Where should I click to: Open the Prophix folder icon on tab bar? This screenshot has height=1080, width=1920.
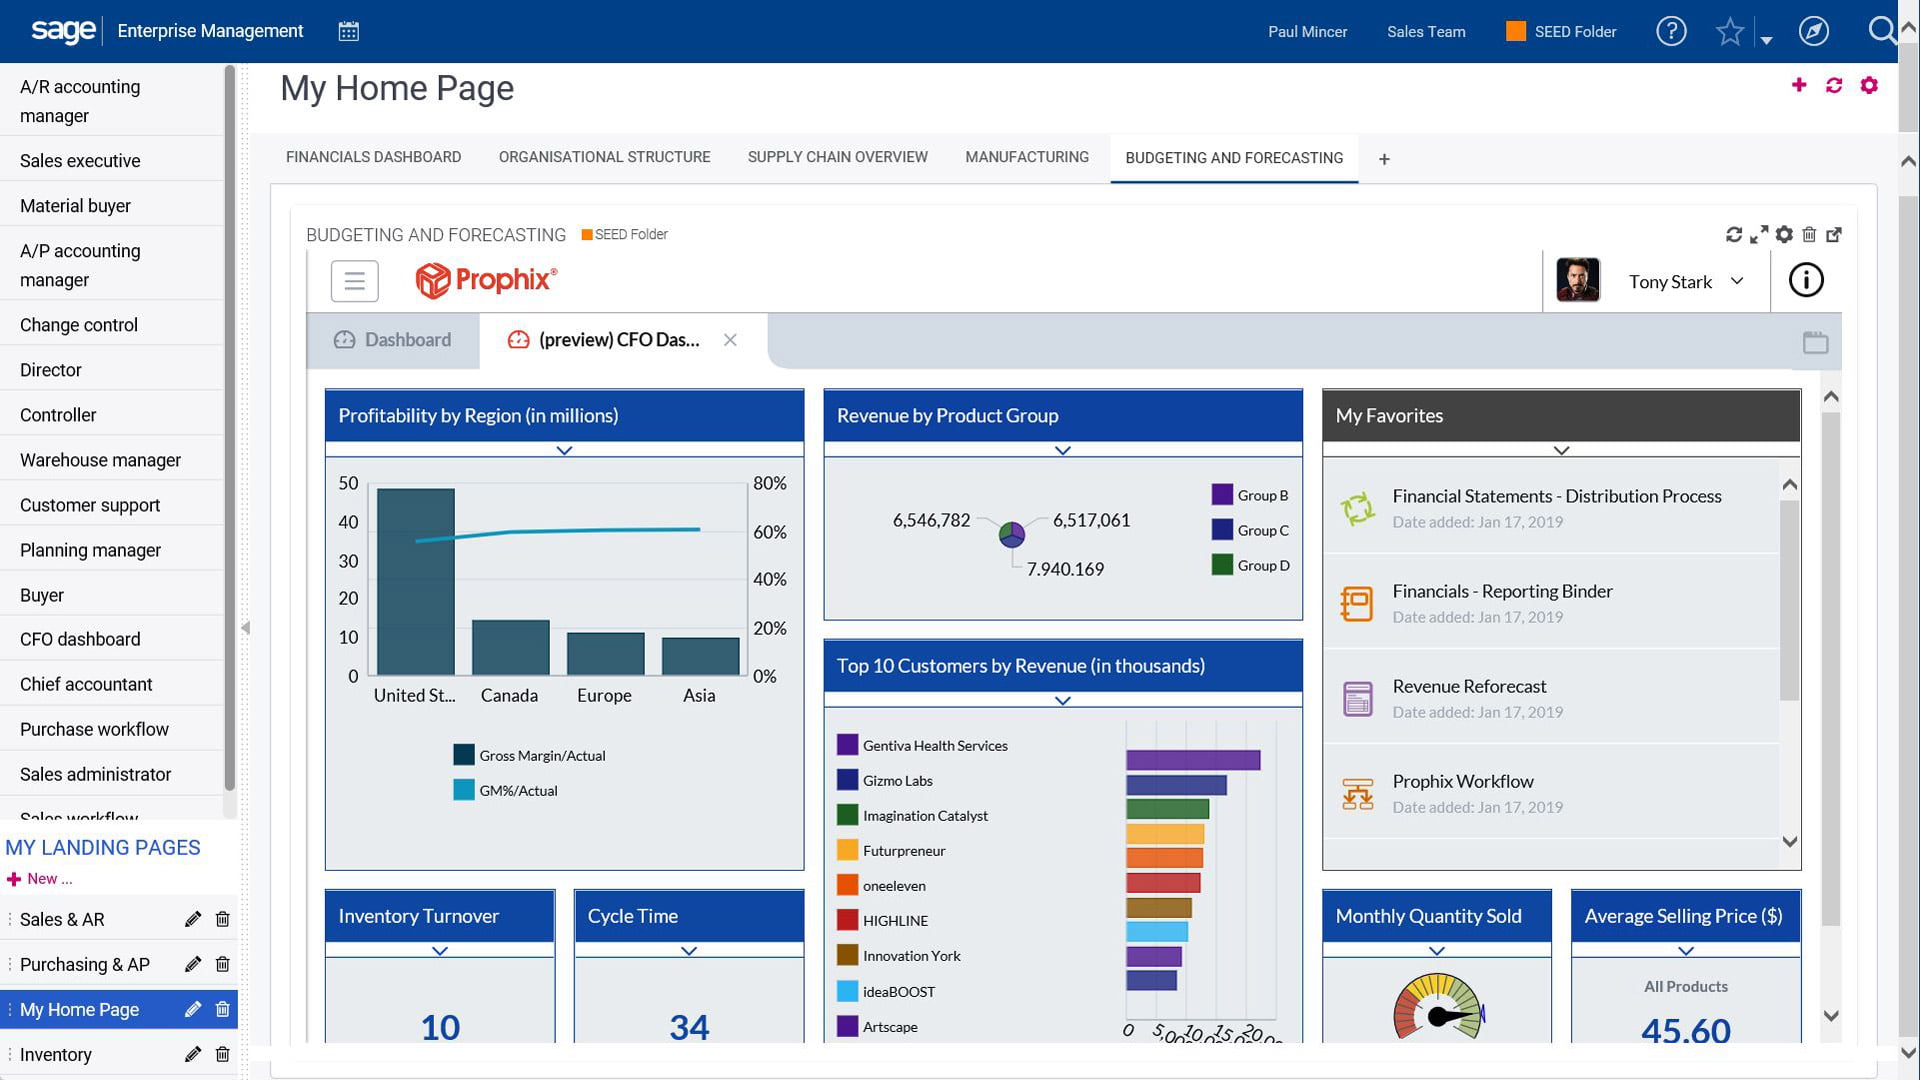point(1816,343)
